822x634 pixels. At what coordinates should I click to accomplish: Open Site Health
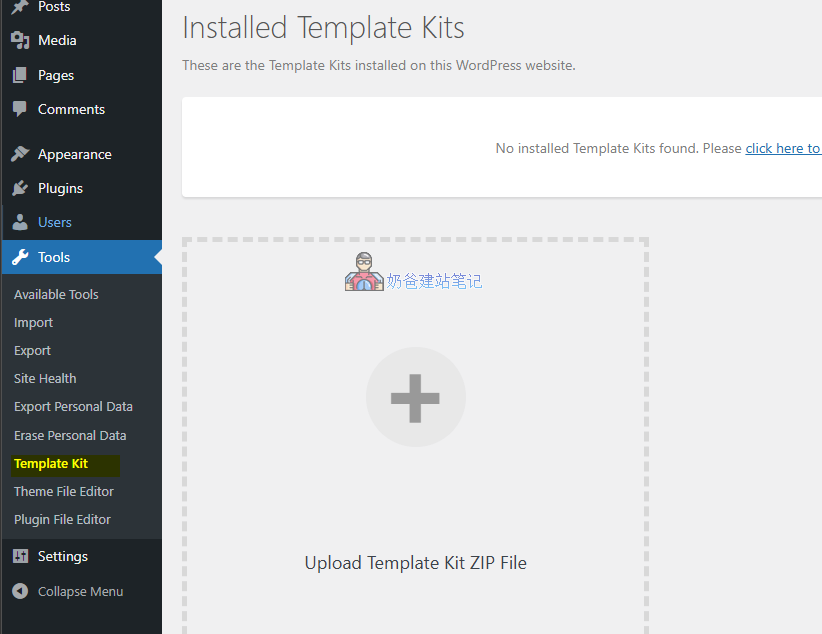coord(45,378)
